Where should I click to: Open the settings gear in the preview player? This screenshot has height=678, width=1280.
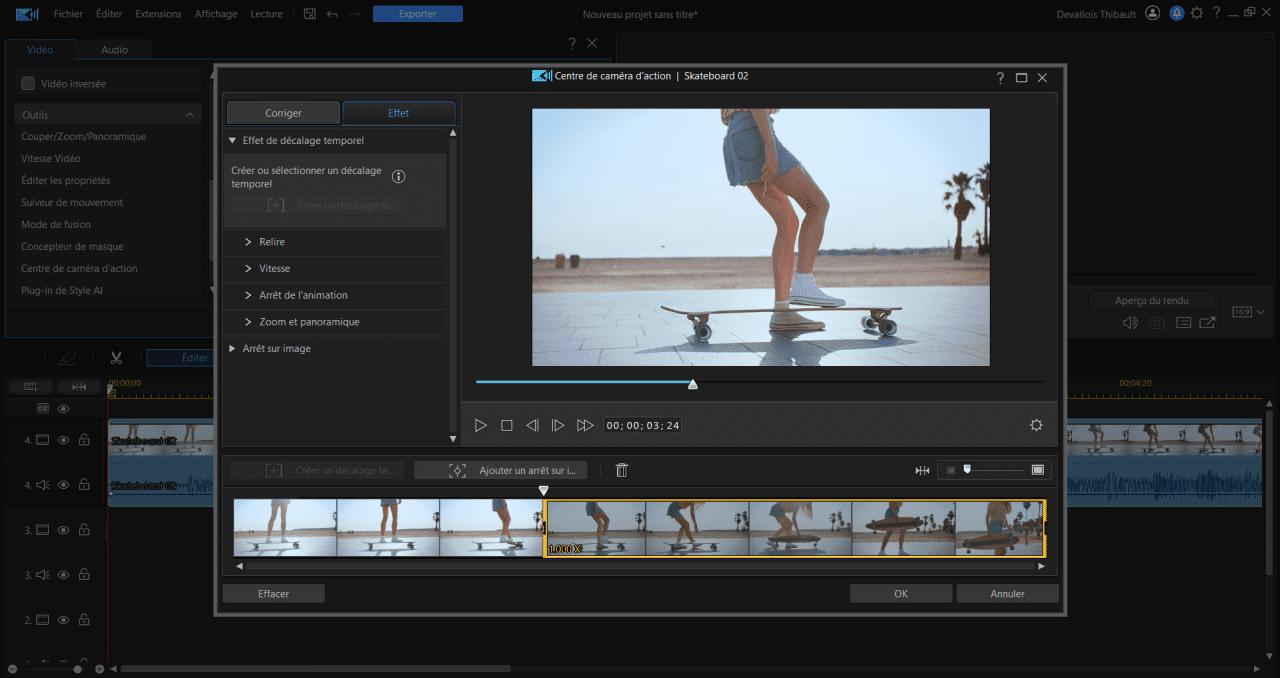pos(1035,424)
